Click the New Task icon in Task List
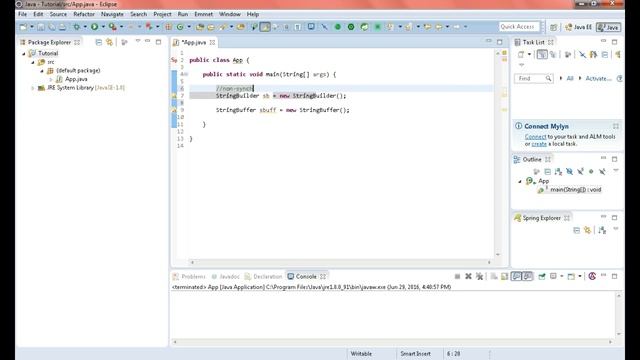This screenshot has height=360, width=640. click(x=521, y=54)
